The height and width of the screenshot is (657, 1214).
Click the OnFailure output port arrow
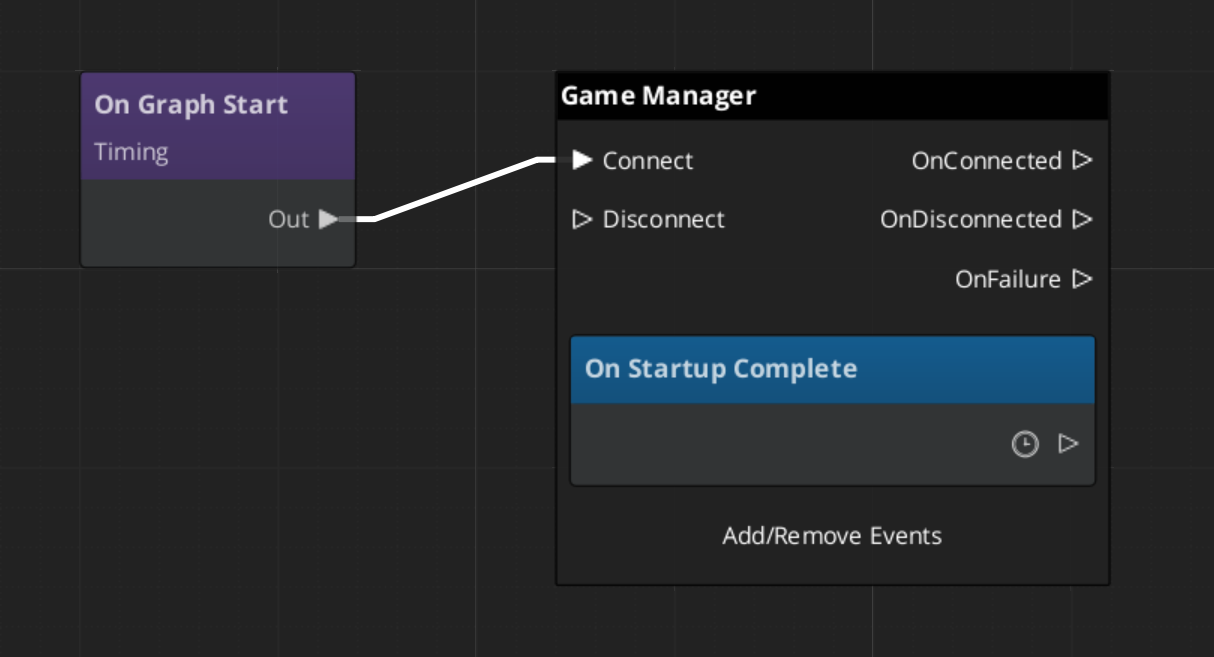point(1081,279)
